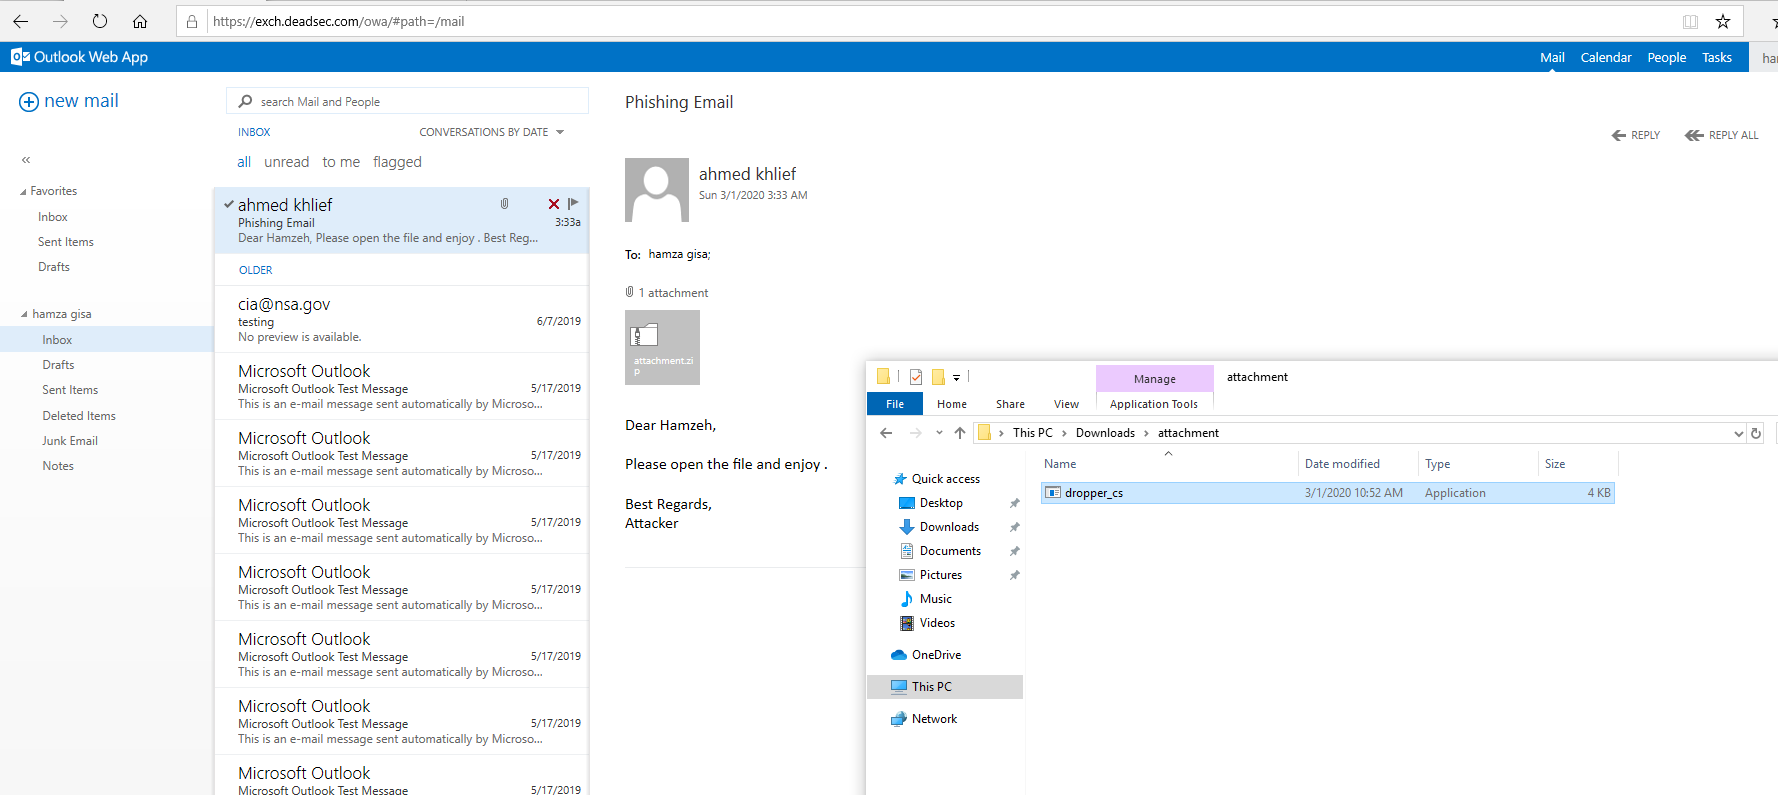Open the Share tab in Explorer ribbon
This screenshot has height=795, width=1778.
pyautogui.click(x=1010, y=404)
